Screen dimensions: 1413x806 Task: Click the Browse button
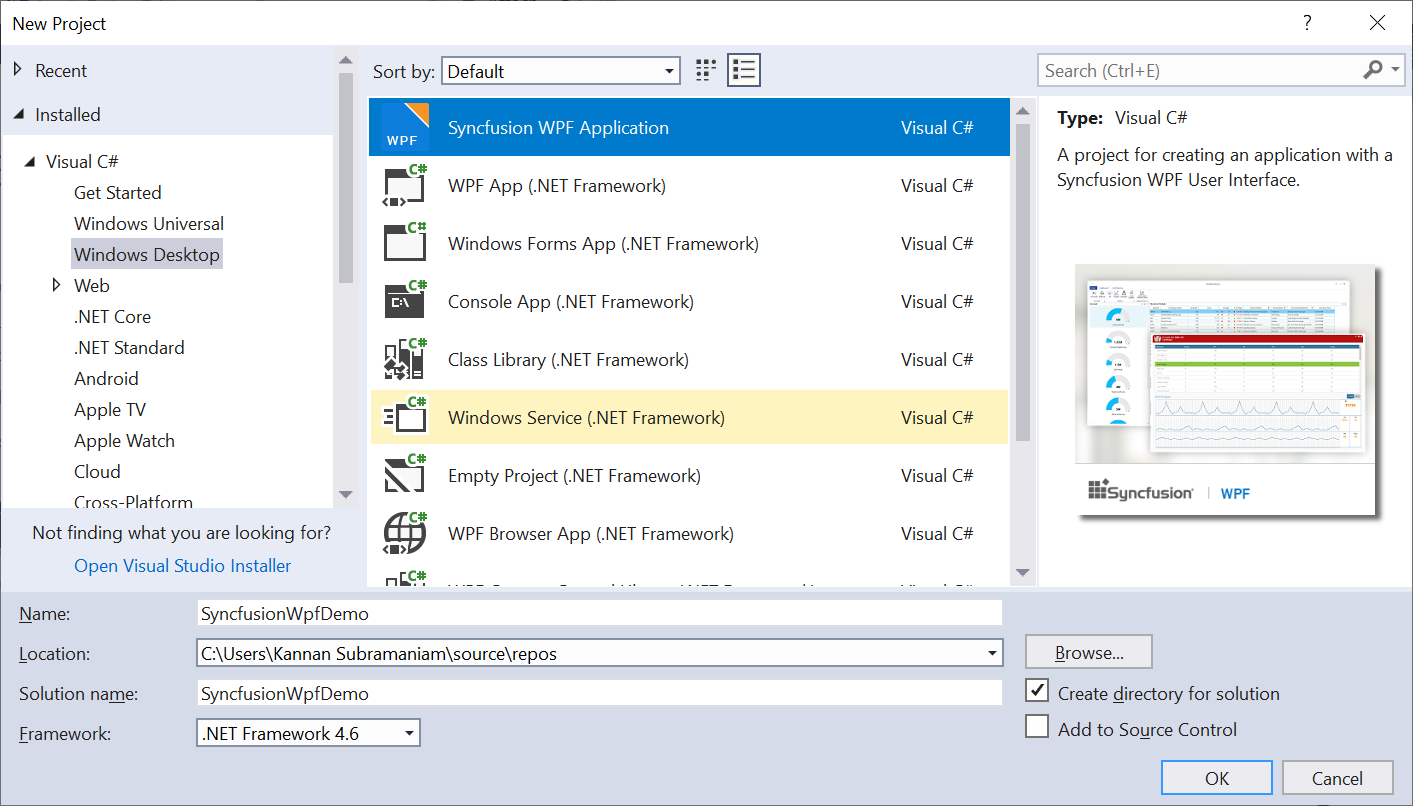click(x=1089, y=653)
